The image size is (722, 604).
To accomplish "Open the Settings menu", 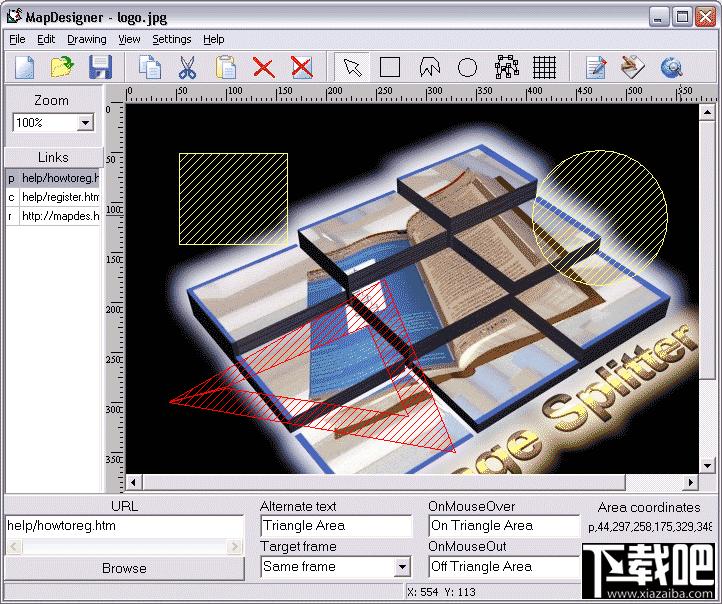I will pos(171,40).
